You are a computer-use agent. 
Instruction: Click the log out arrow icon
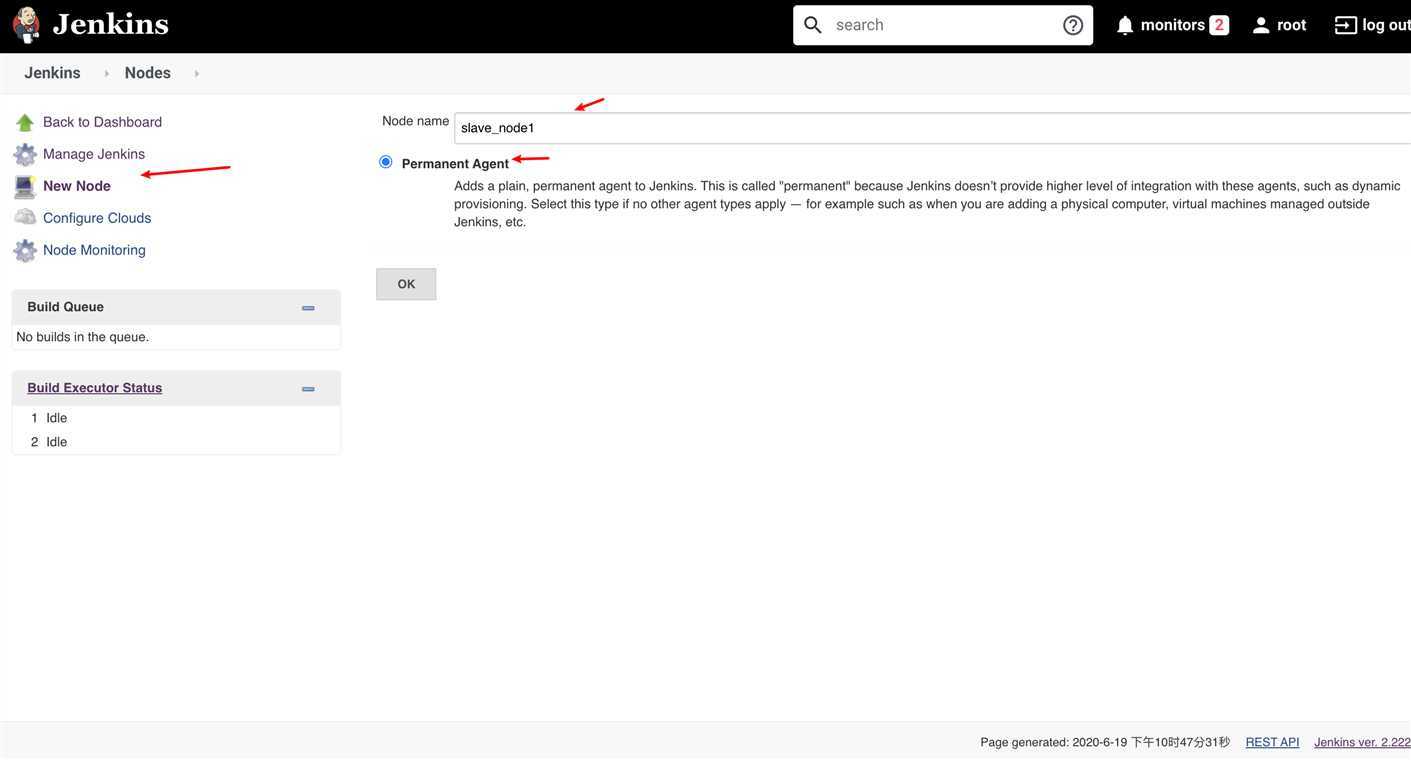tap(1346, 25)
